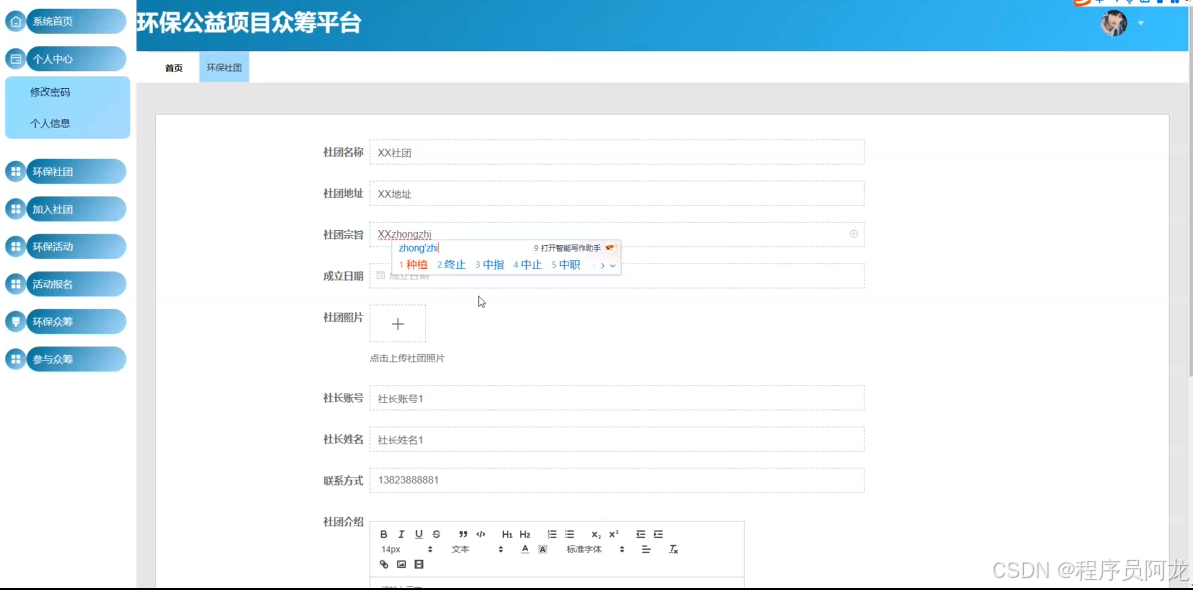This screenshot has width=1193, height=590.
Task: Toggle strikethrough in the editor toolbar
Action: [436, 534]
